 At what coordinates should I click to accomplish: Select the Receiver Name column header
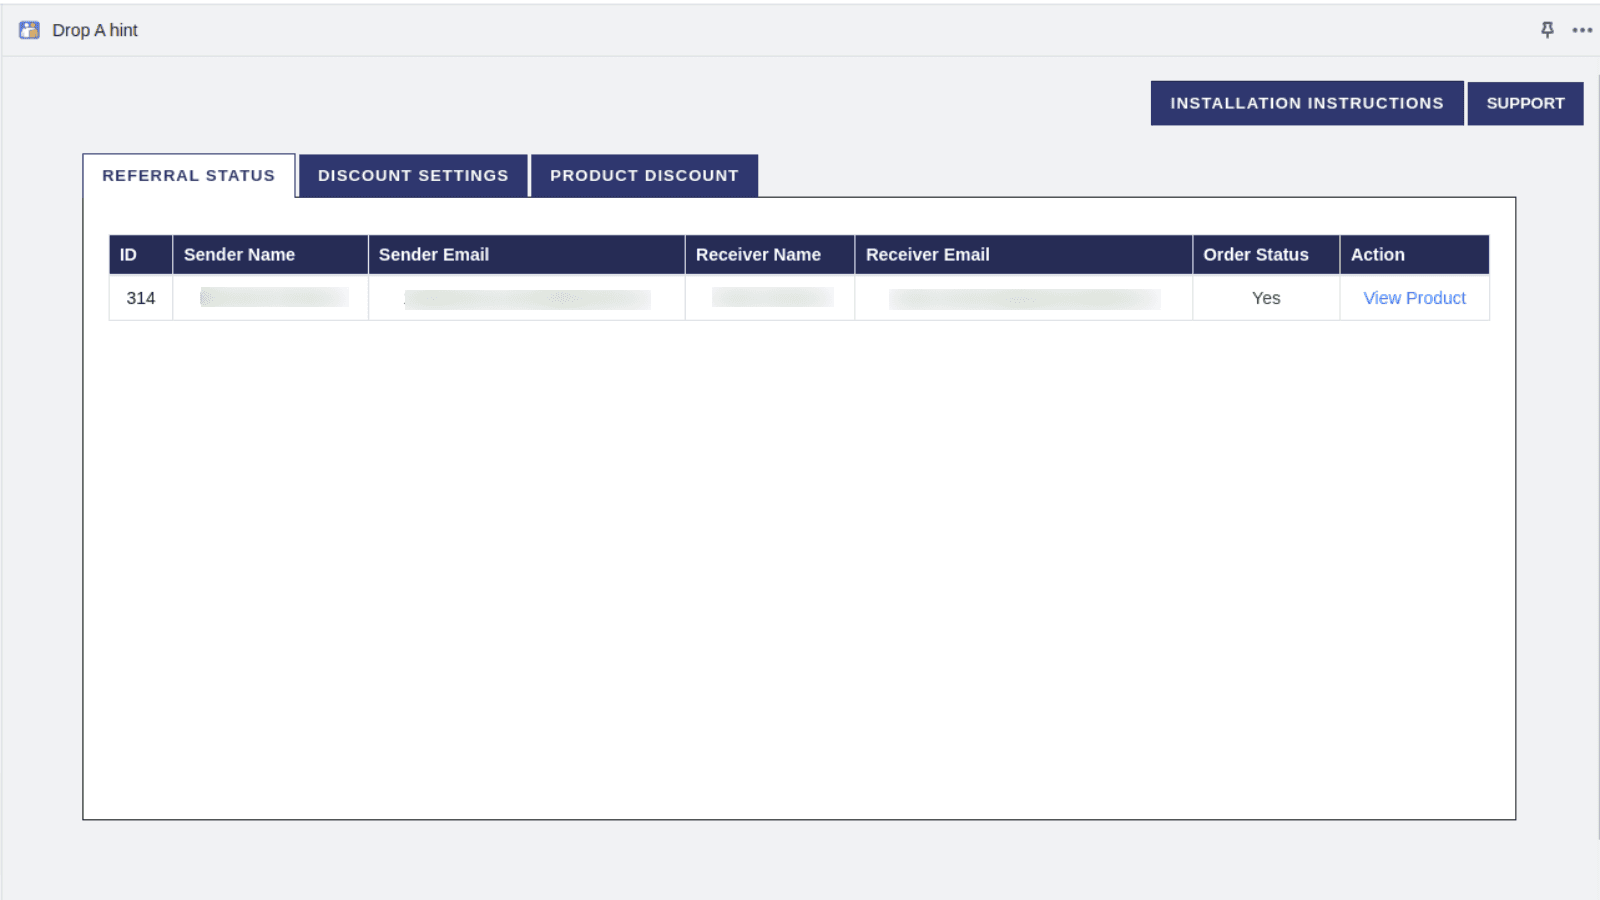(x=758, y=255)
